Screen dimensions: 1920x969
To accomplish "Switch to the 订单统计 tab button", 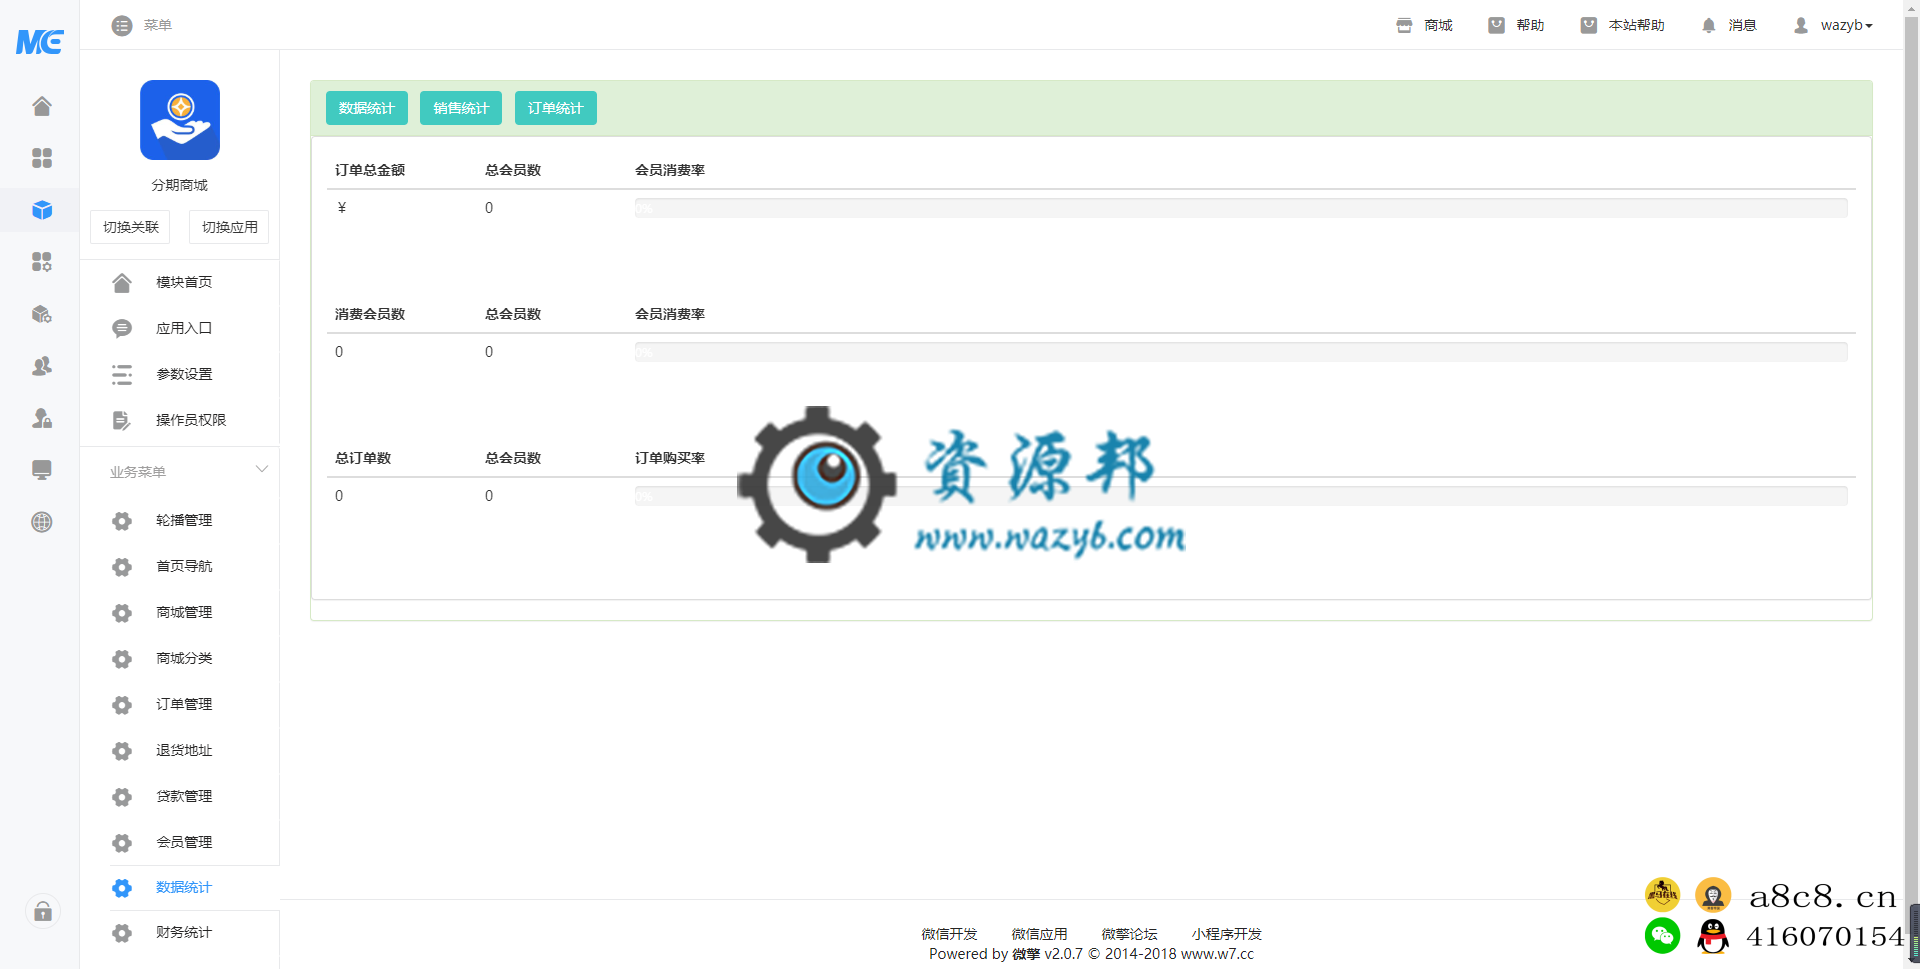I will [x=556, y=108].
